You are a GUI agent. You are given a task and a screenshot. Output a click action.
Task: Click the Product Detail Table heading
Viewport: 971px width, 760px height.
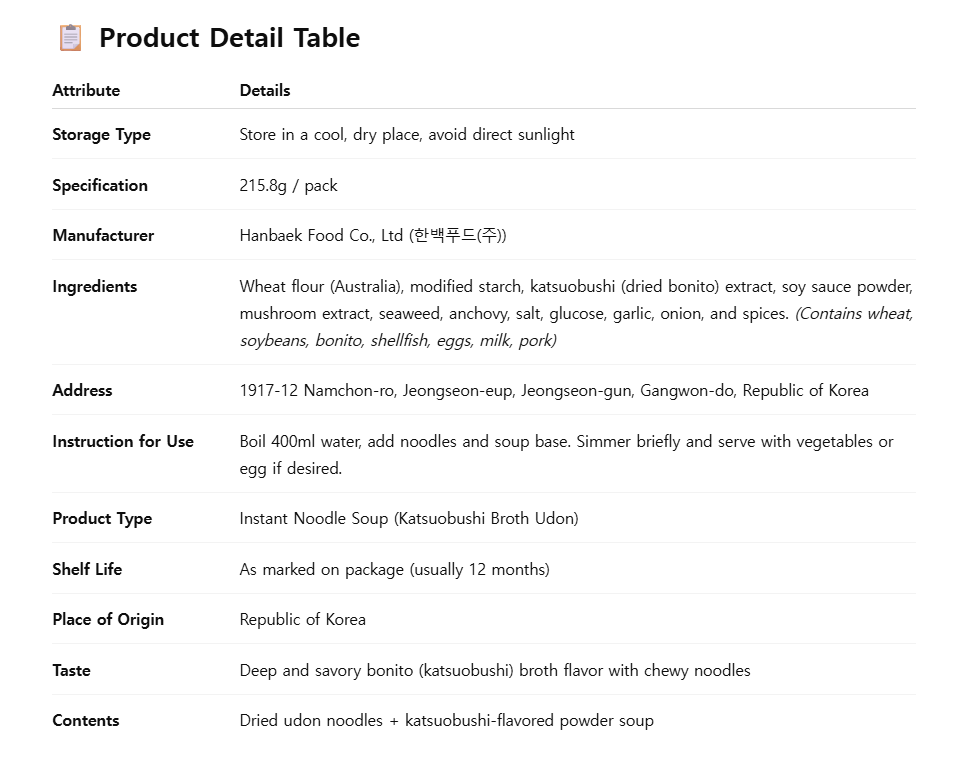pos(229,38)
